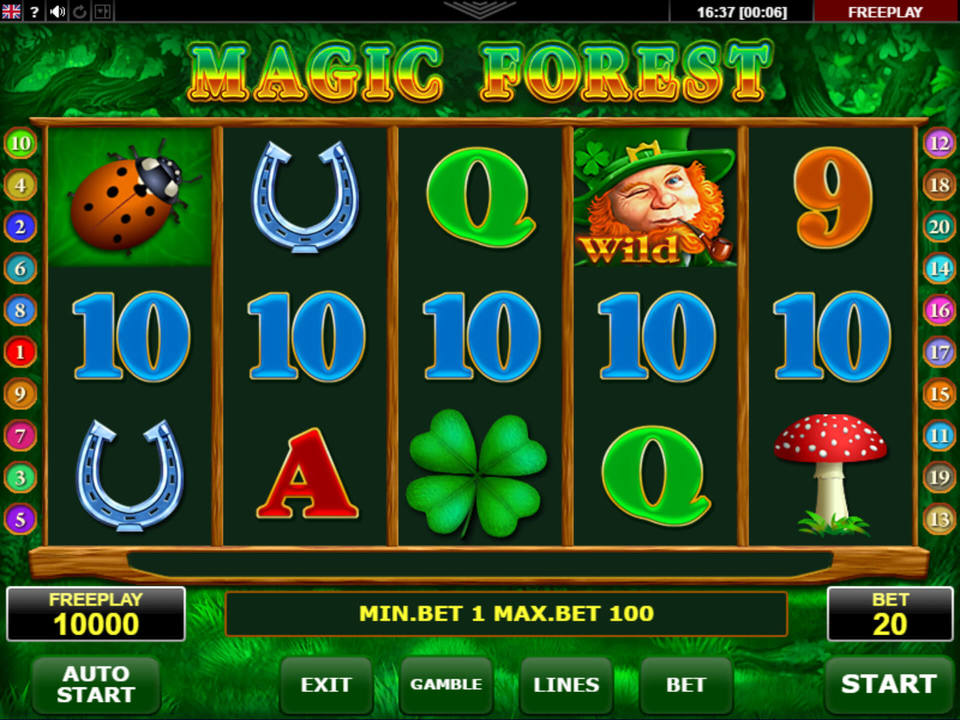Click the Exit button
The image size is (960, 720).
point(326,684)
